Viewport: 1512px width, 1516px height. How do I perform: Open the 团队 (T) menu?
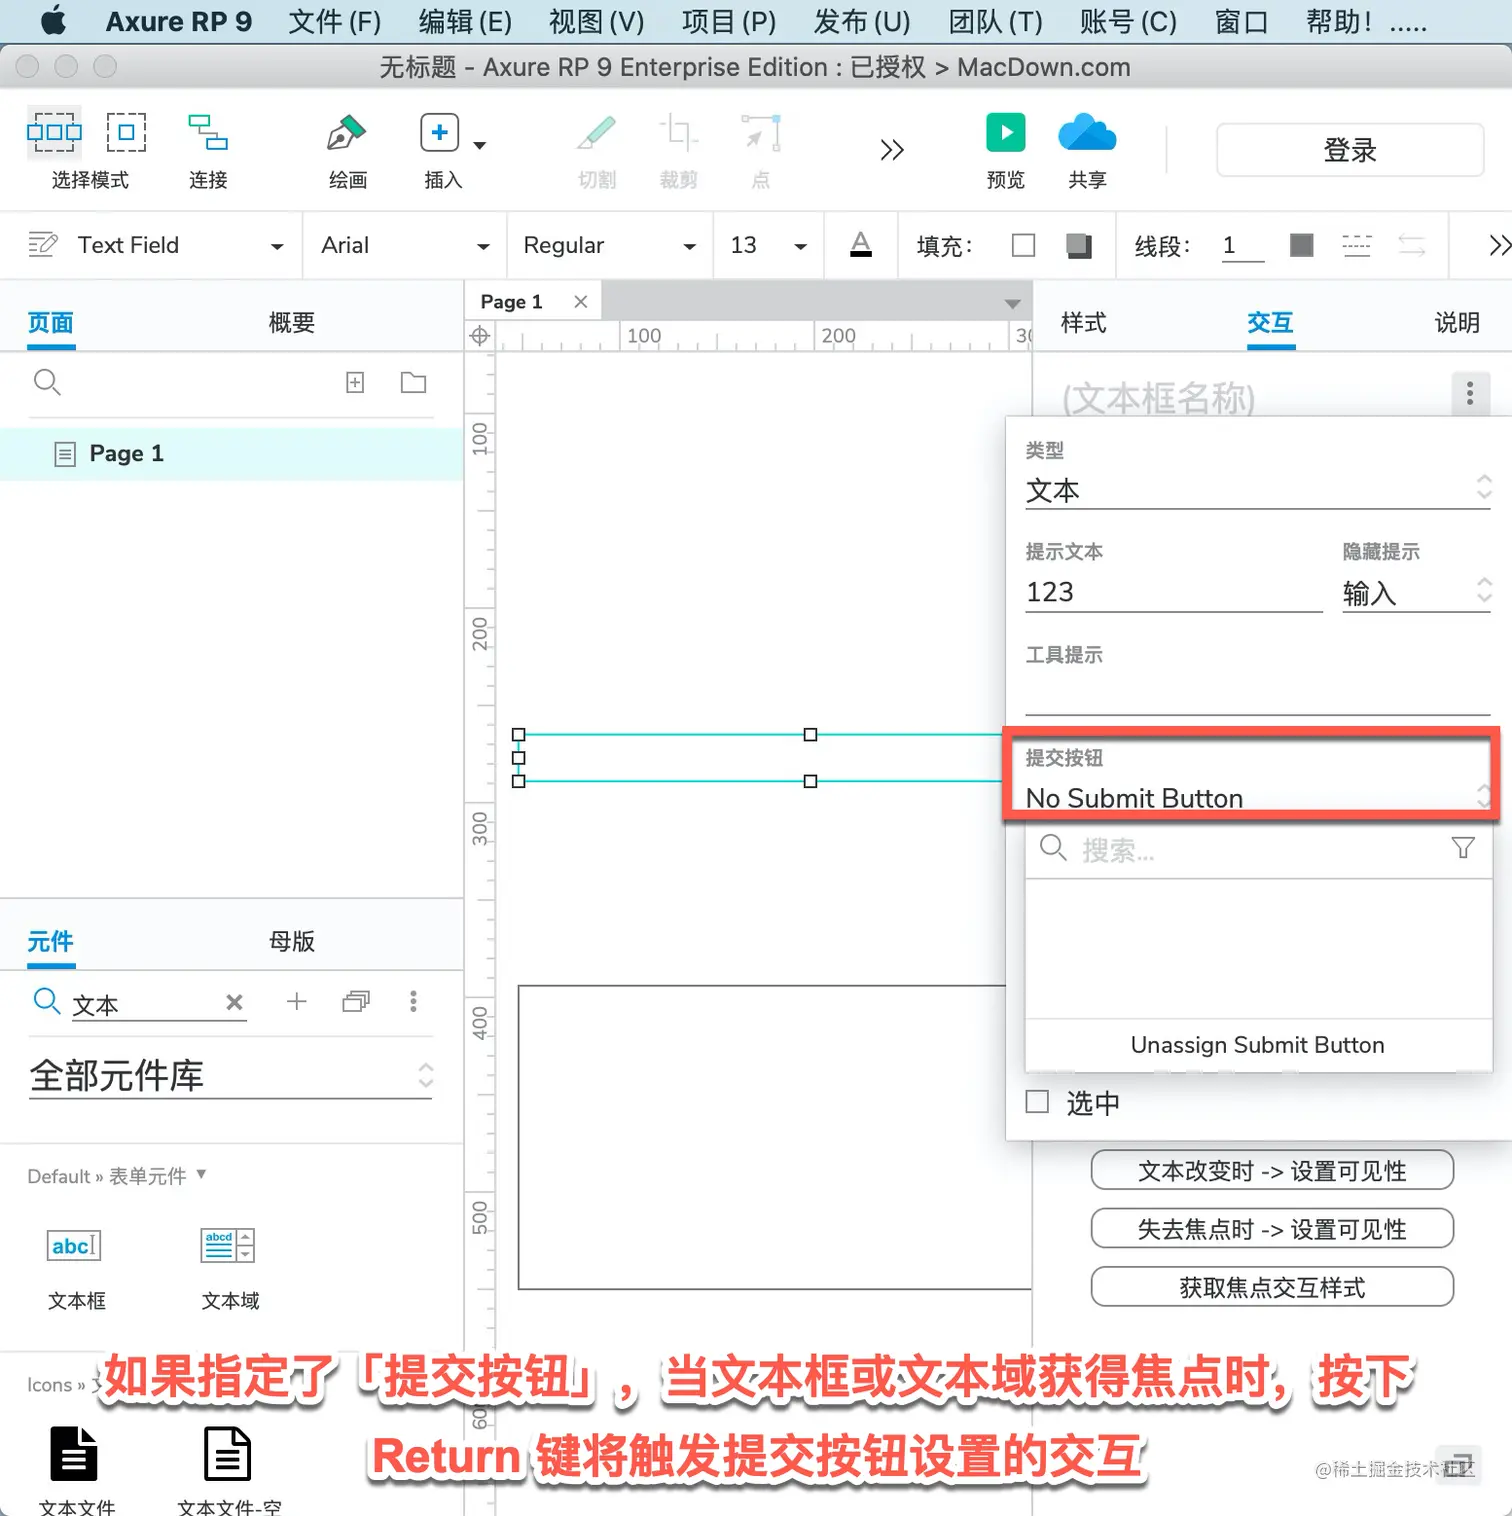click(995, 21)
